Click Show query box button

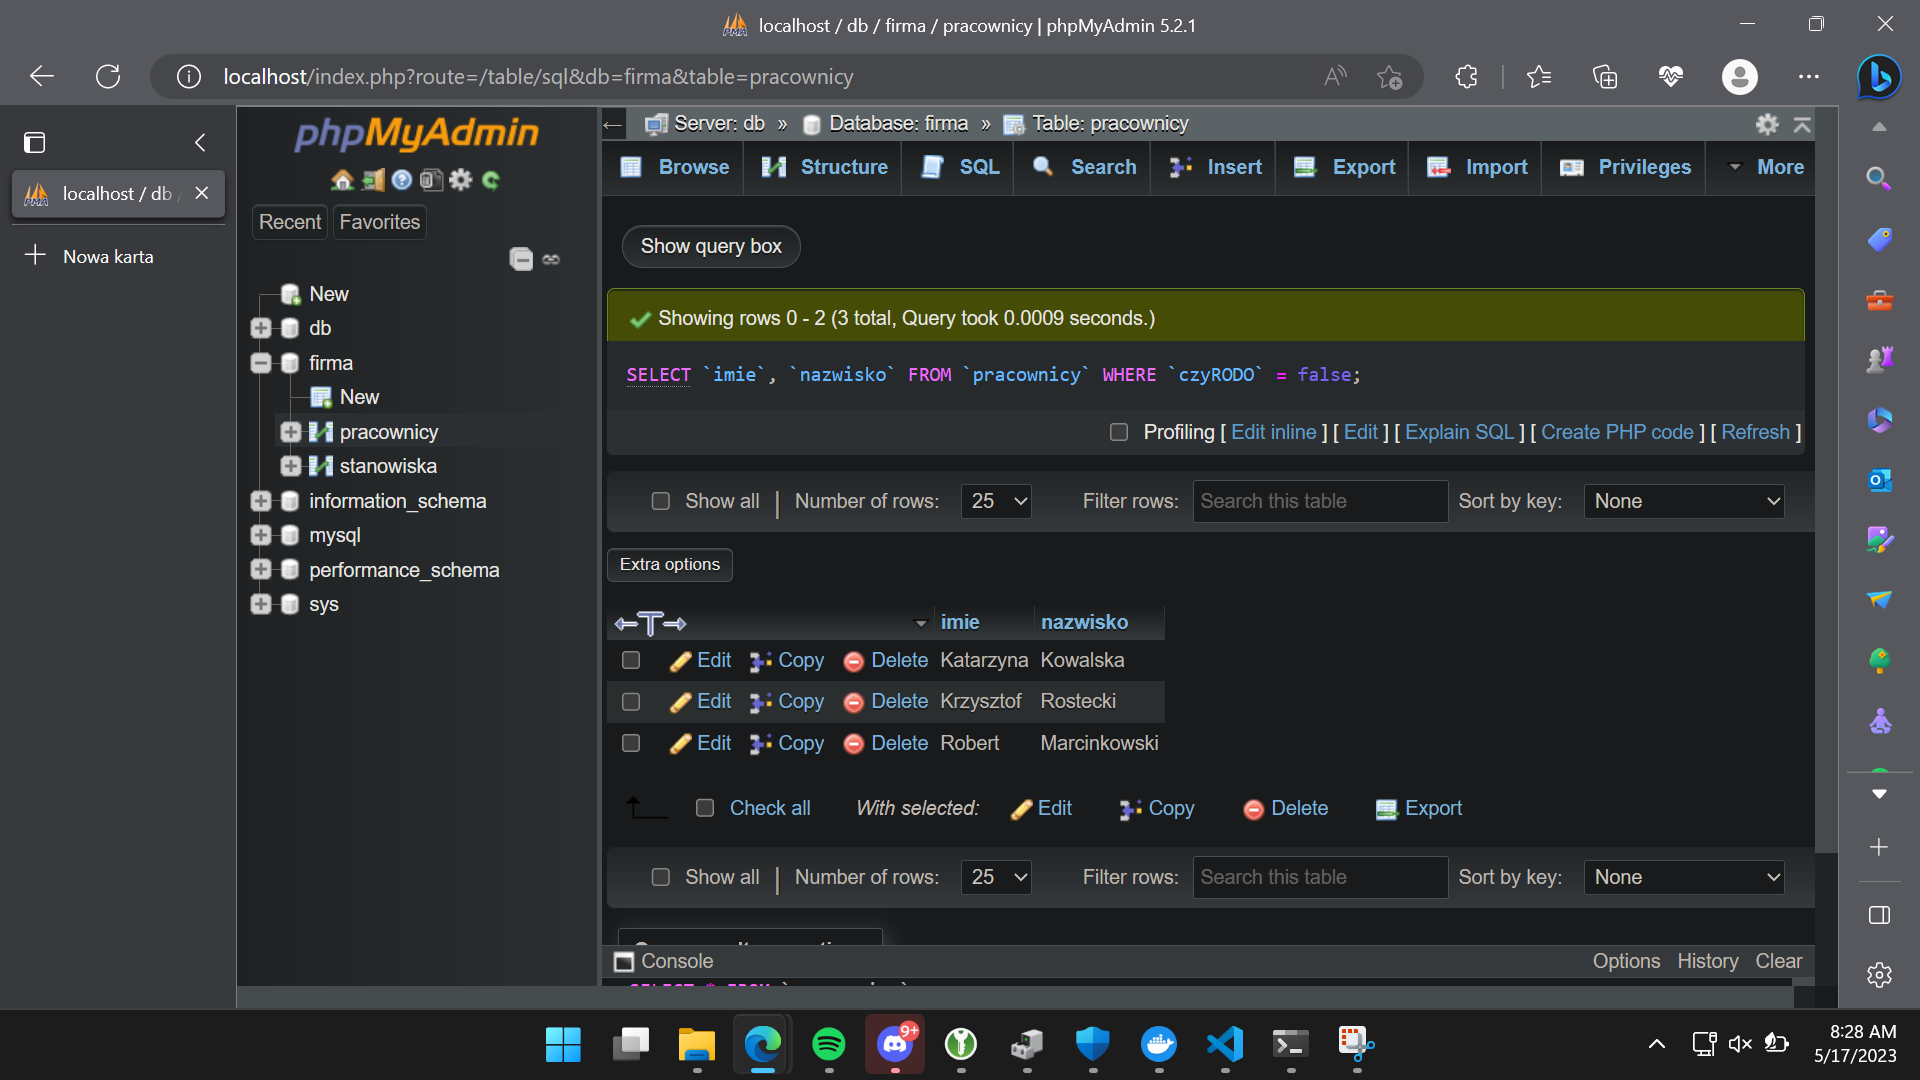(x=711, y=247)
